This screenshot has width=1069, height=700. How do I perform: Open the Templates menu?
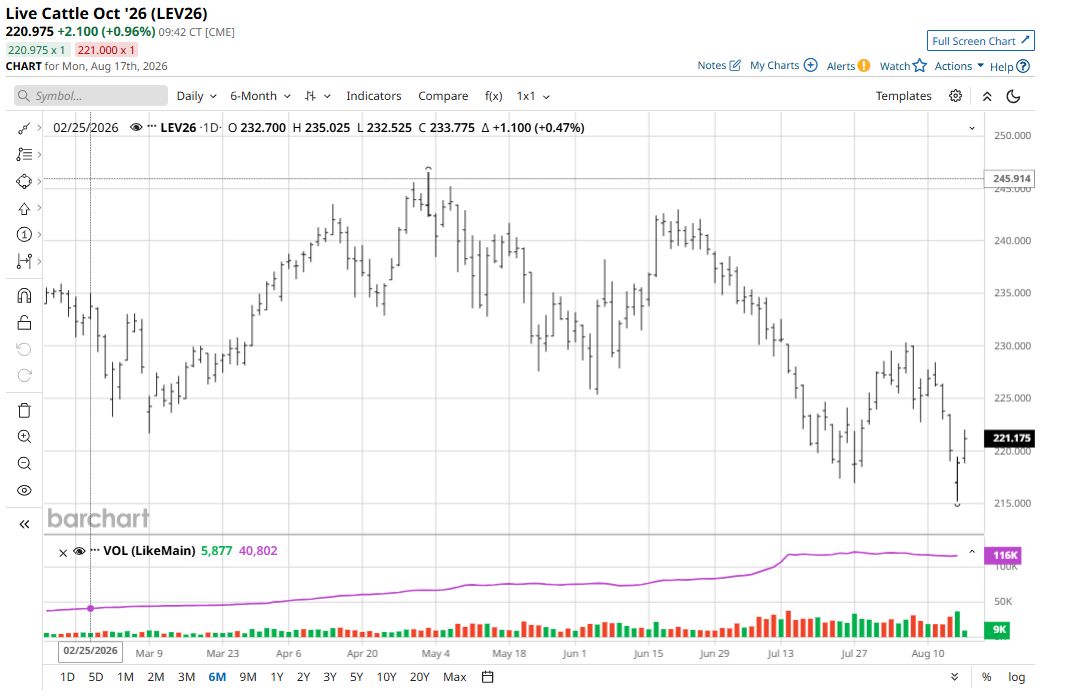[x=903, y=96]
